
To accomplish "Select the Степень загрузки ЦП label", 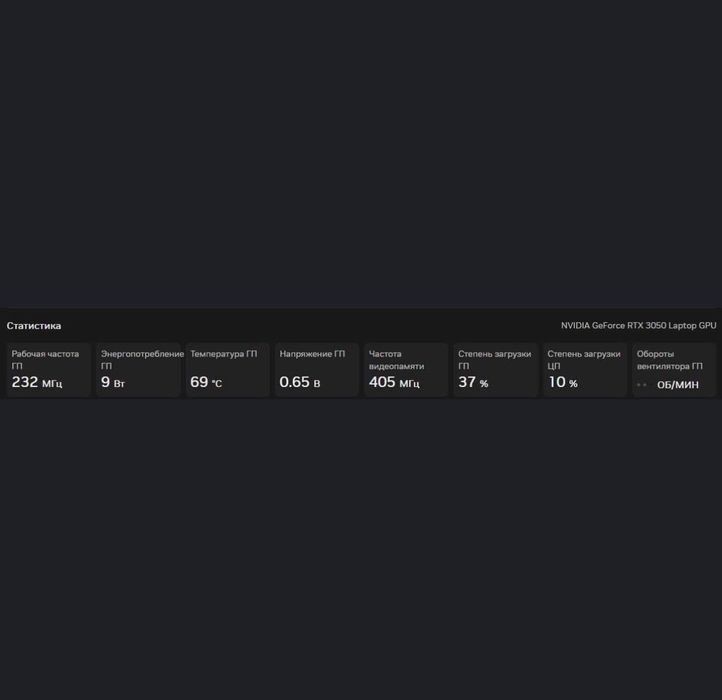I will tap(583, 359).
